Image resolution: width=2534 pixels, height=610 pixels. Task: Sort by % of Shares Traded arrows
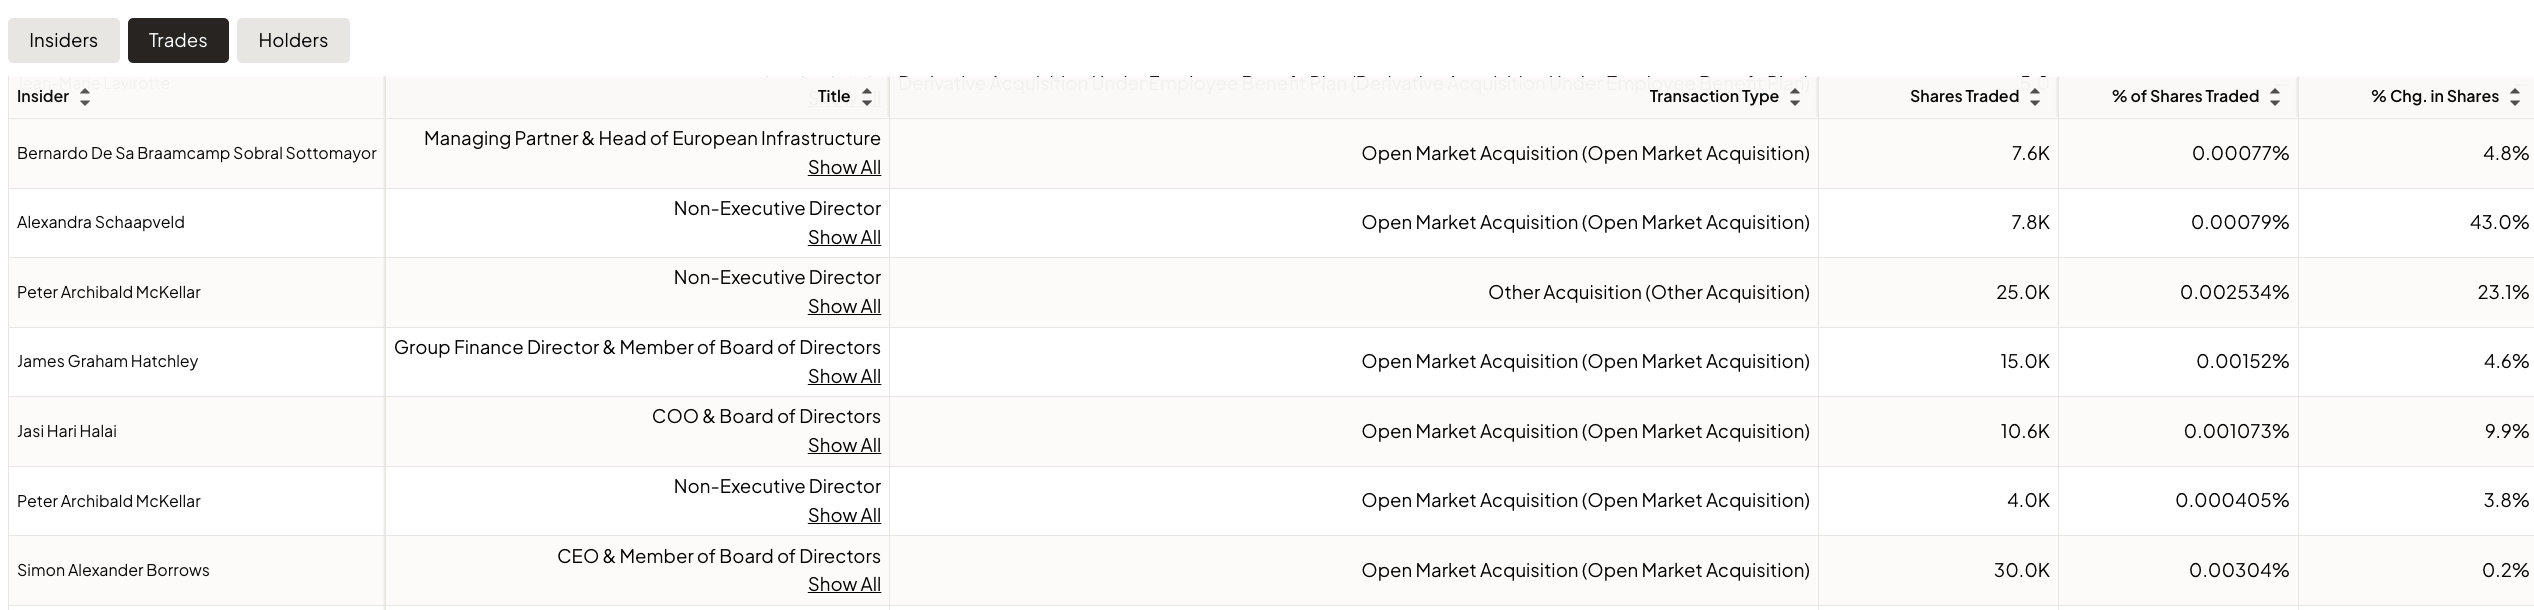tap(2275, 97)
